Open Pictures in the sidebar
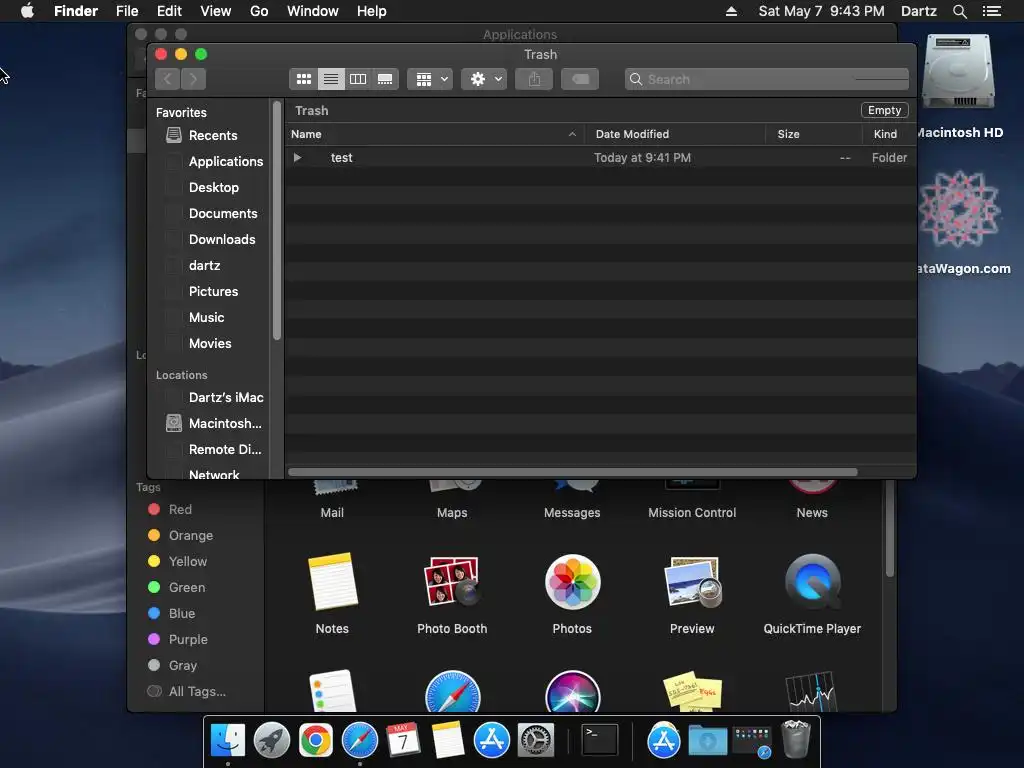 point(213,291)
